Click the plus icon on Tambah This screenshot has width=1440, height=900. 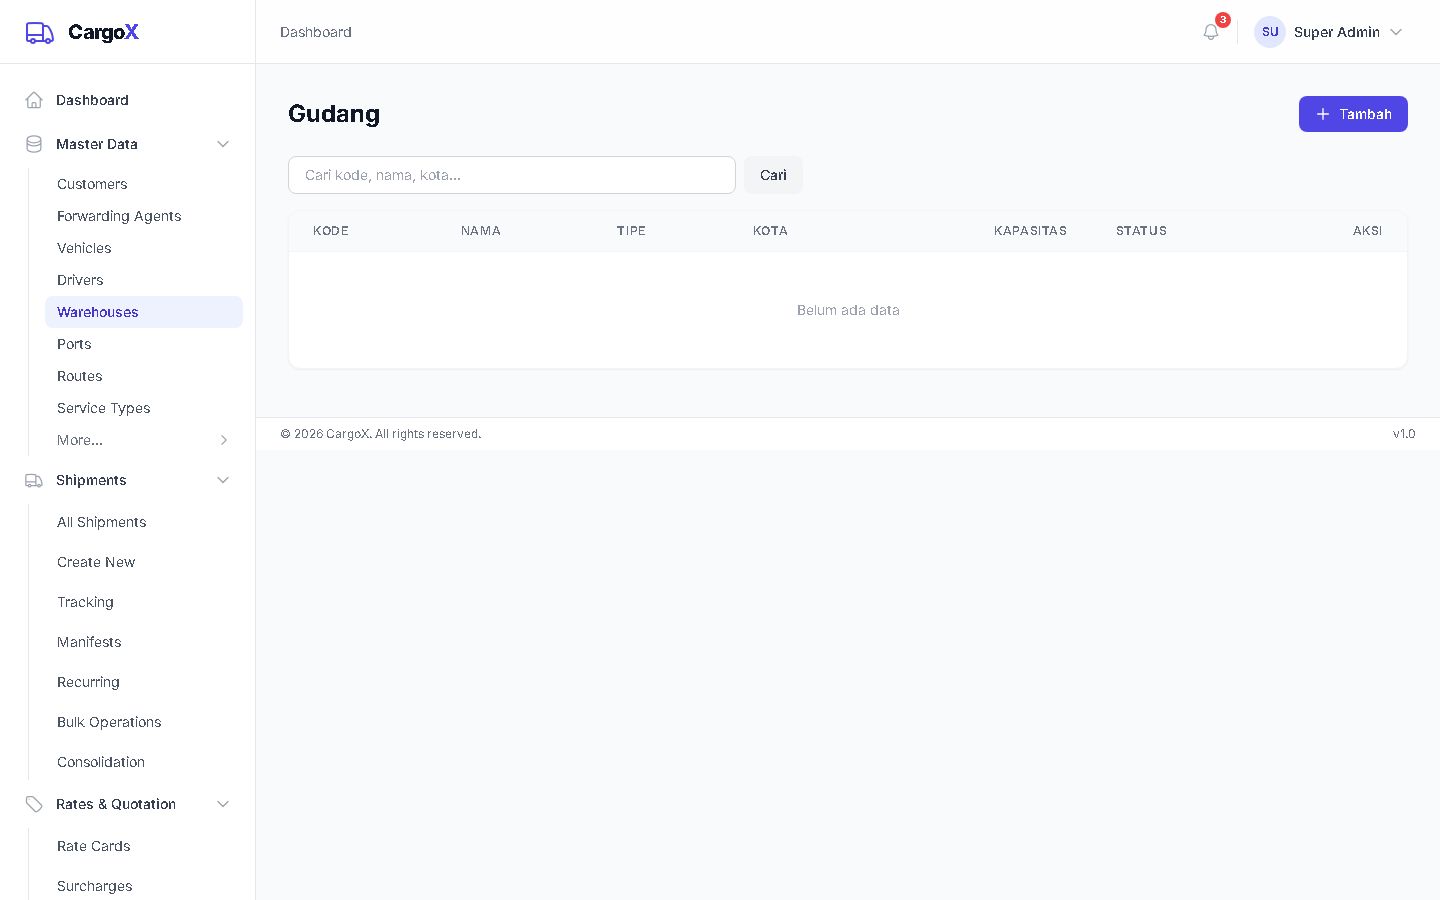coord(1323,114)
